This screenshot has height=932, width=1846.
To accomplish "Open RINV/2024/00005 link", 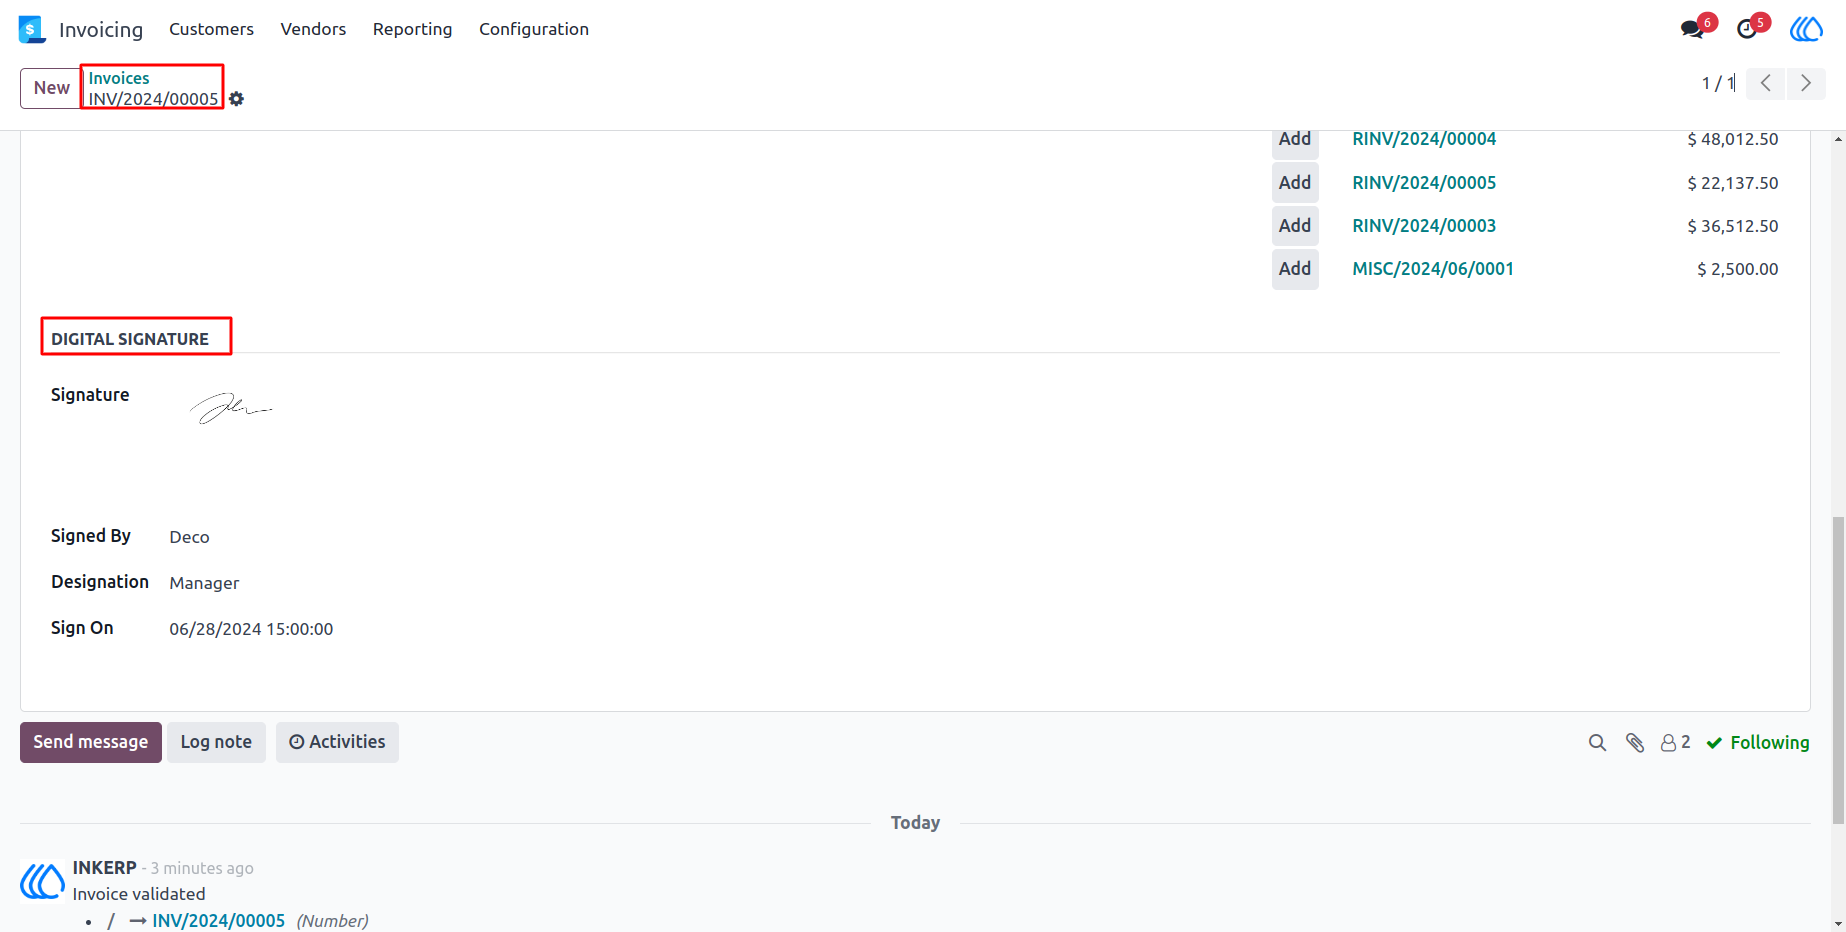I will [x=1424, y=183].
